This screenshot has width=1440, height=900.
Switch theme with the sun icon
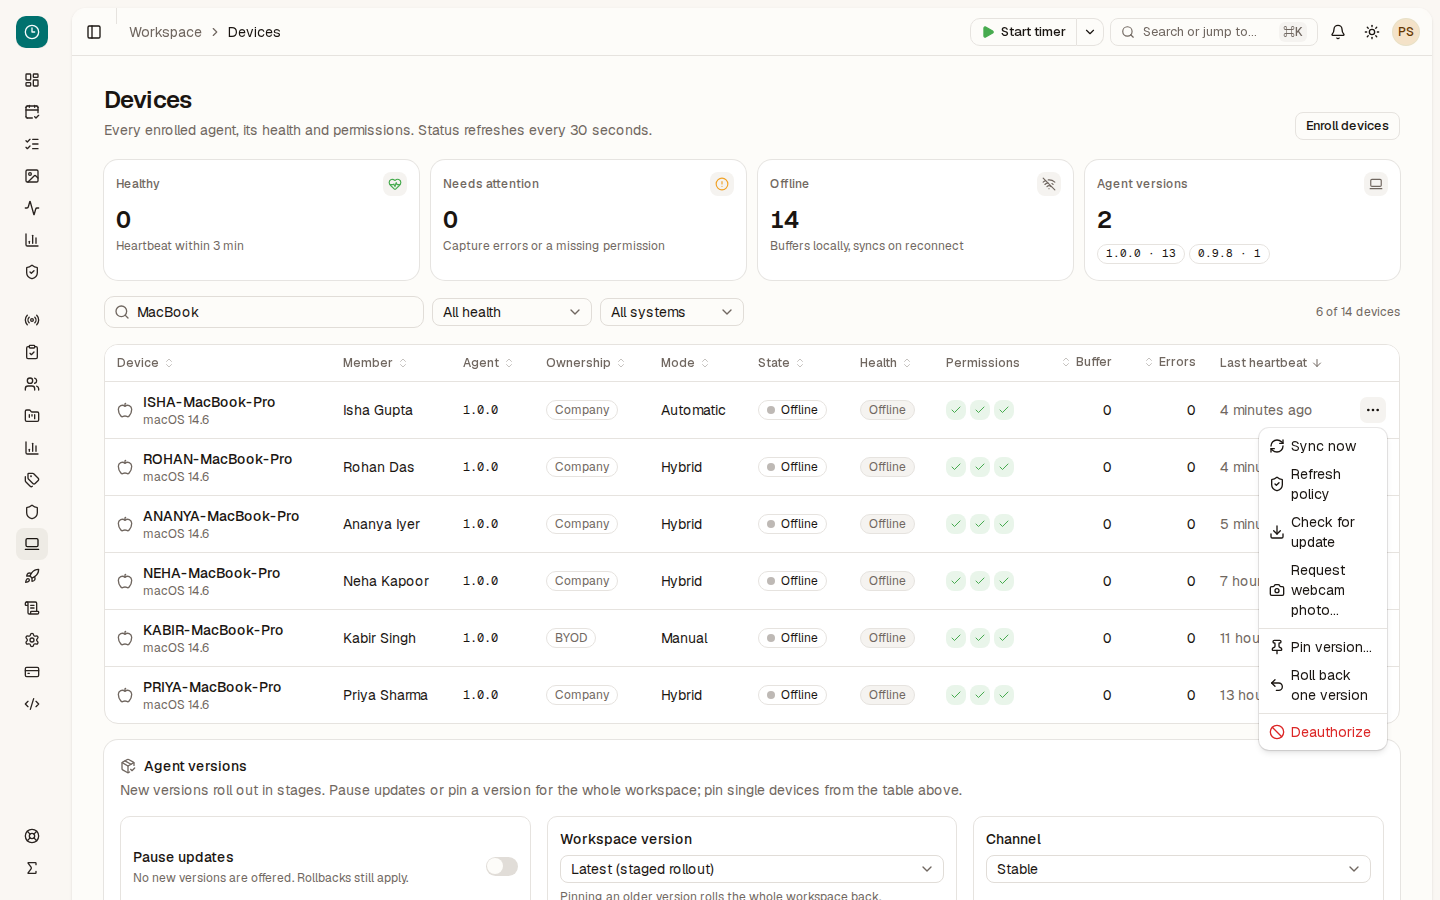1372,32
